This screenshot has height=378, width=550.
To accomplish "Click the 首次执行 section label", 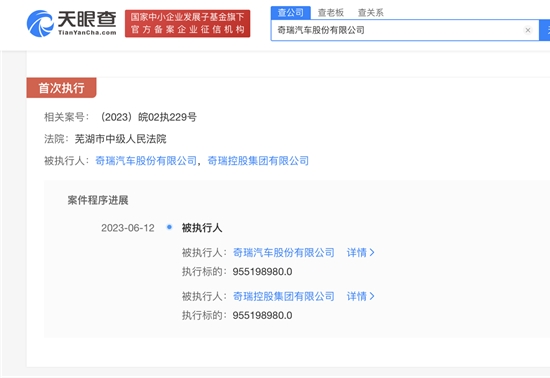I will 61,88.
